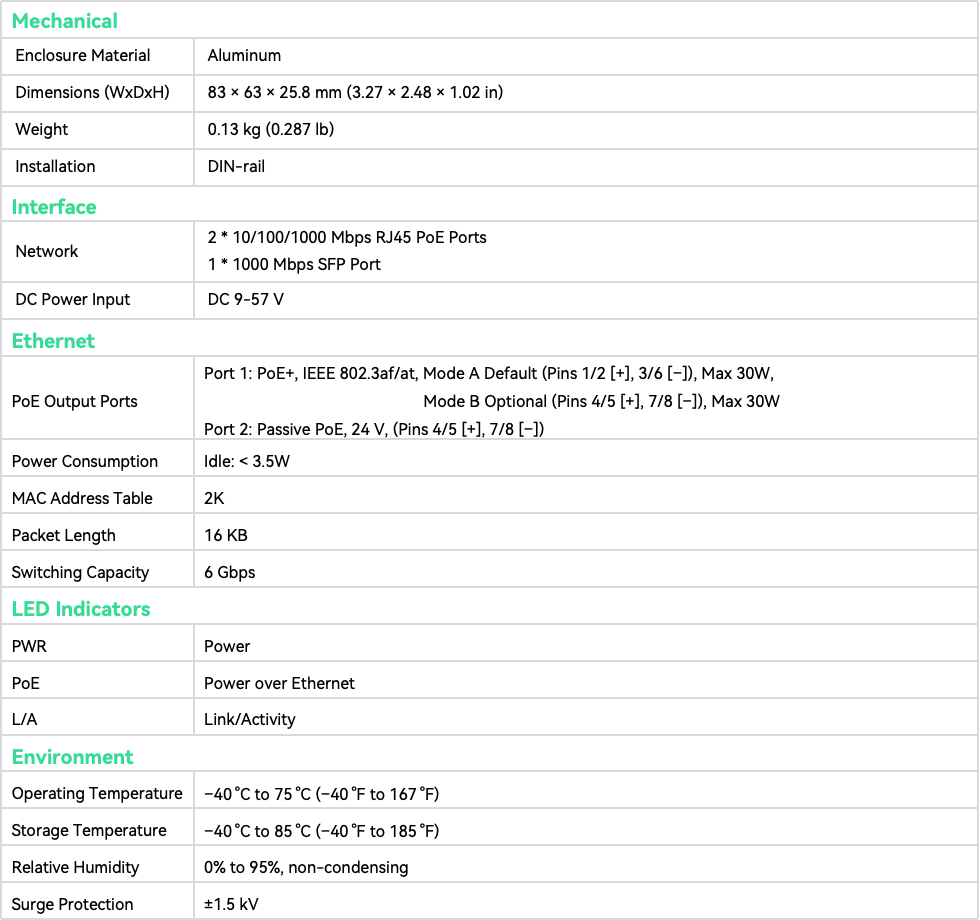Select the Environment section header
This screenshot has height=920, width=980.
click(72, 757)
